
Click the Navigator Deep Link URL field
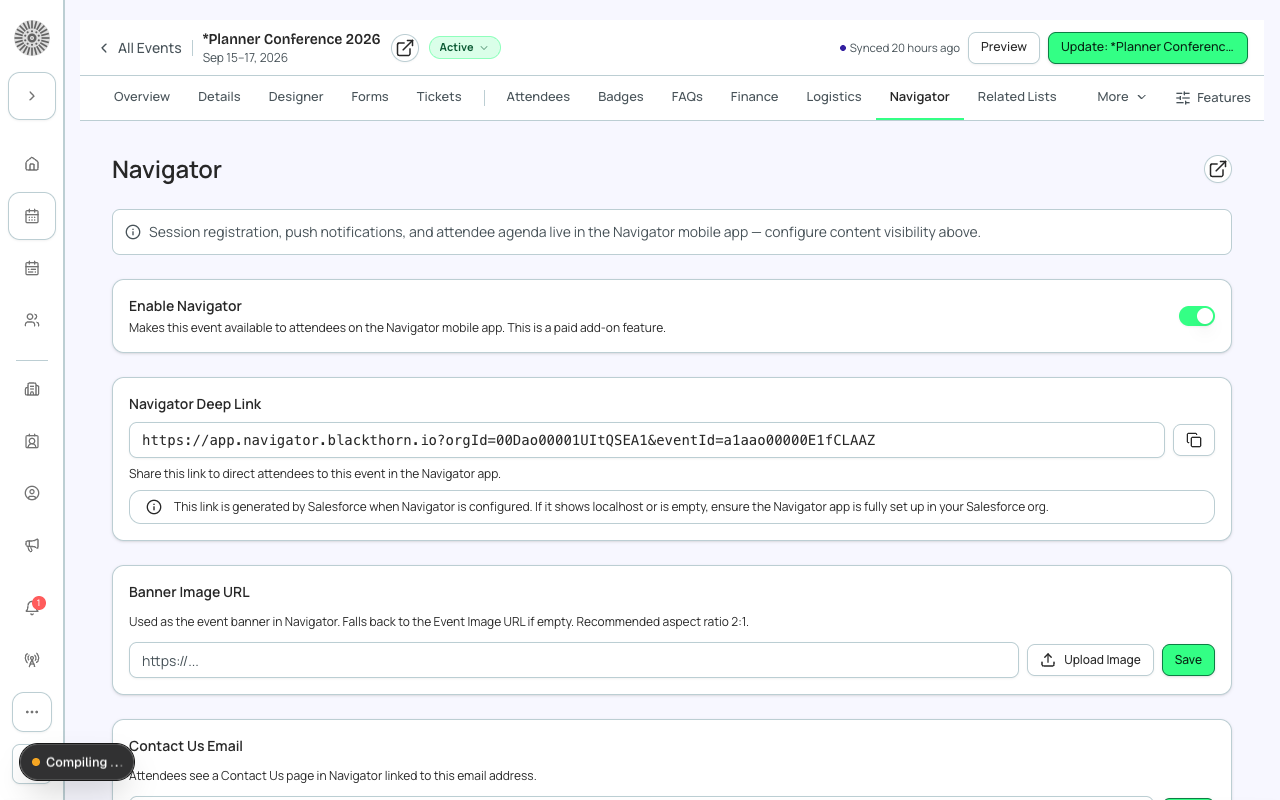(x=647, y=440)
